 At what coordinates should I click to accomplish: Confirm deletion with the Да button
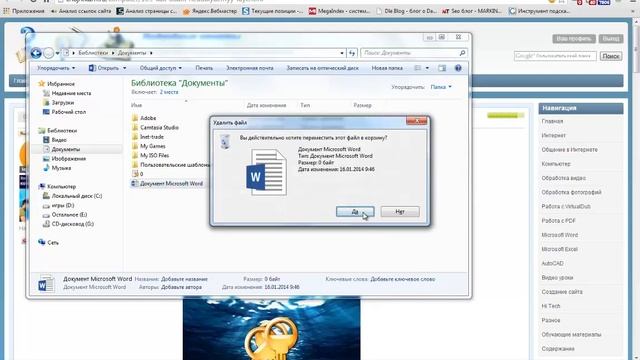click(x=355, y=211)
